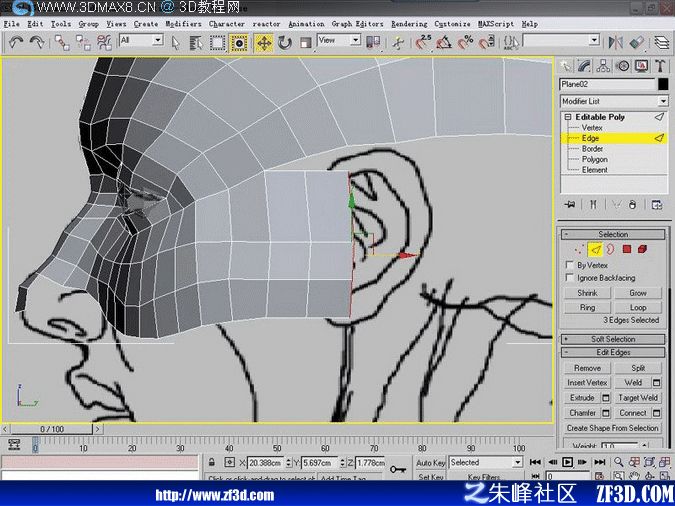Click the Zoom Extents viewport icon
The height and width of the screenshot is (506, 675).
click(649, 463)
